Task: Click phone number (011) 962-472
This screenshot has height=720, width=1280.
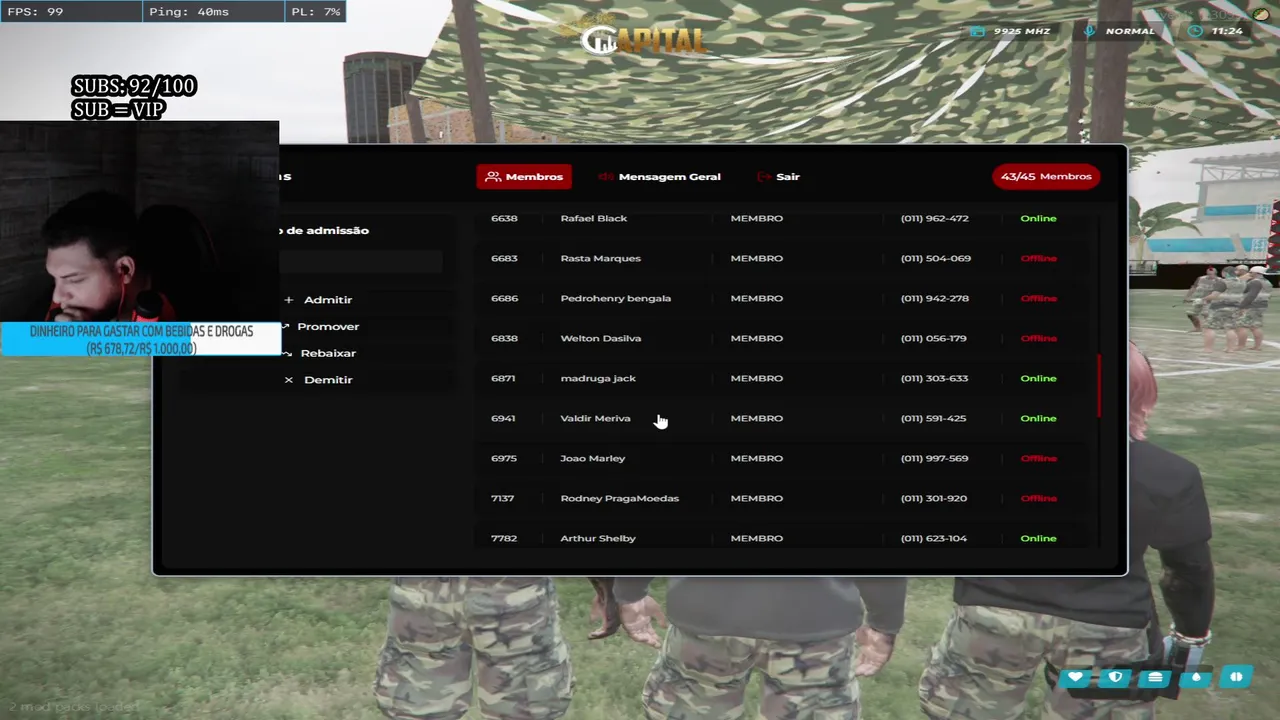Action: tap(934, 218)
